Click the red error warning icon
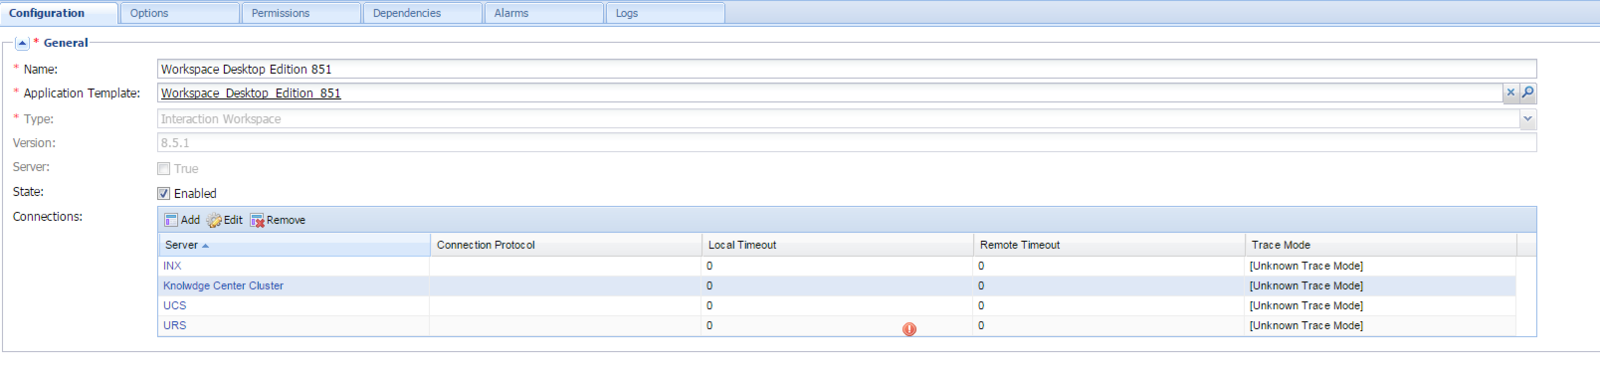The height and width of the screenshot is (374, 1600). click(x=909, y=329)
